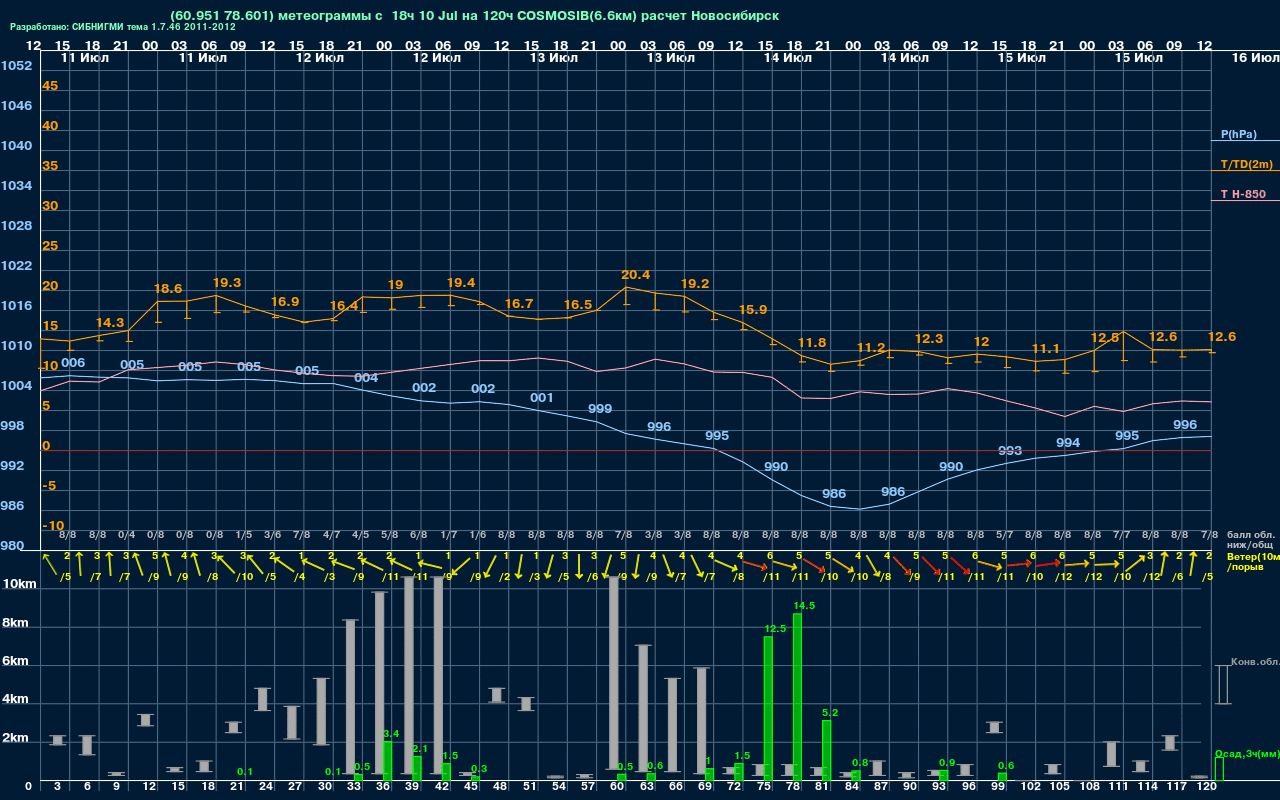The height and width of the screenshot is (800, 1280).
Task: Click the -5 temperature axis tick
Action: click(49, 486)
